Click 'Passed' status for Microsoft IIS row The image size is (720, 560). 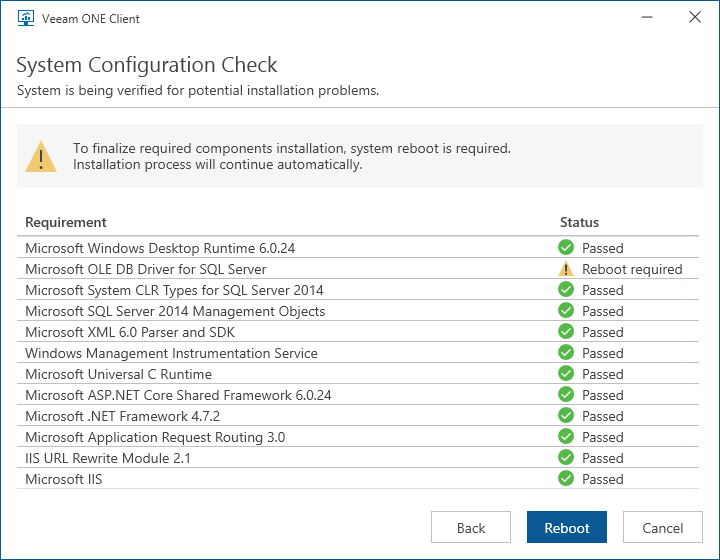[x=602, y=479]
